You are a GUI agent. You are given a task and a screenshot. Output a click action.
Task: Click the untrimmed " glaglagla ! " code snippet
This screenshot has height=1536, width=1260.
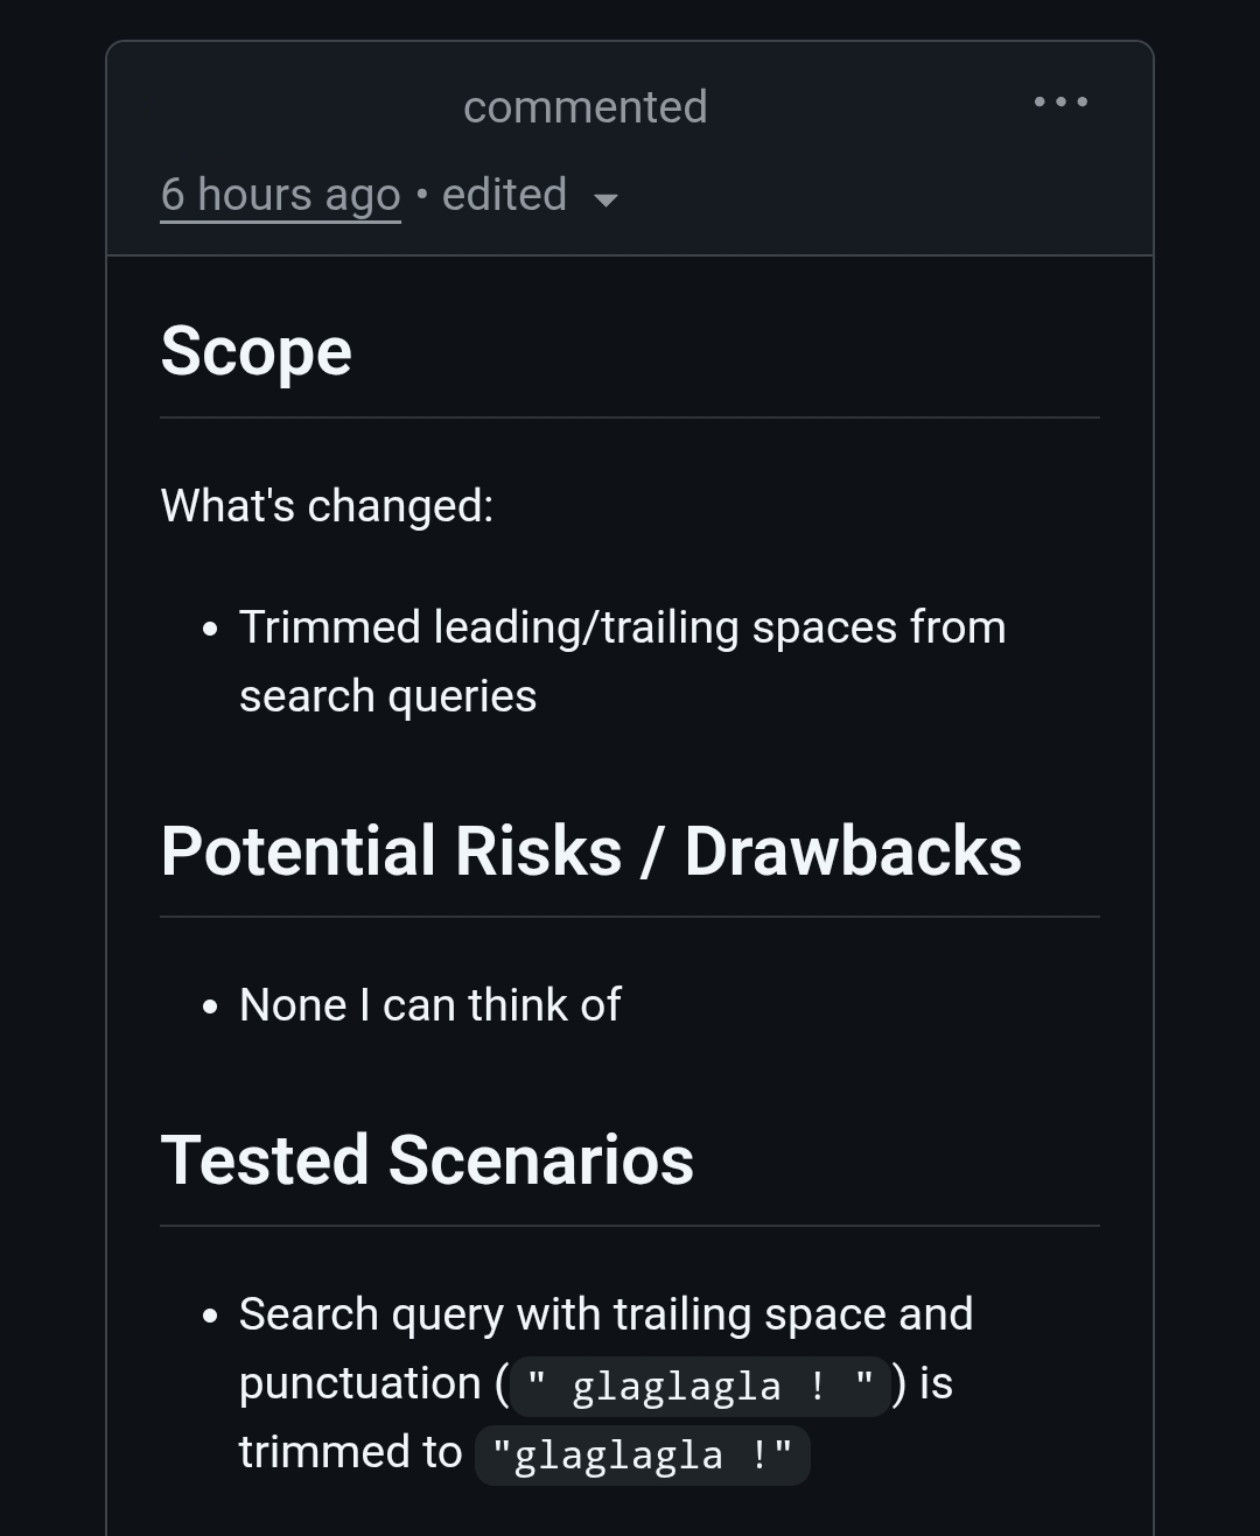[x=700, y=1386]
